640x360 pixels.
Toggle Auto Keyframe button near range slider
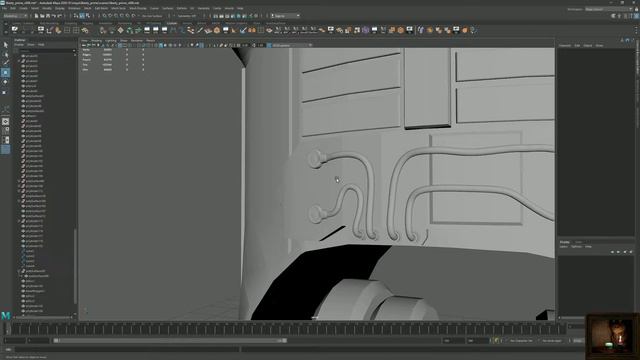pos(496,340)
